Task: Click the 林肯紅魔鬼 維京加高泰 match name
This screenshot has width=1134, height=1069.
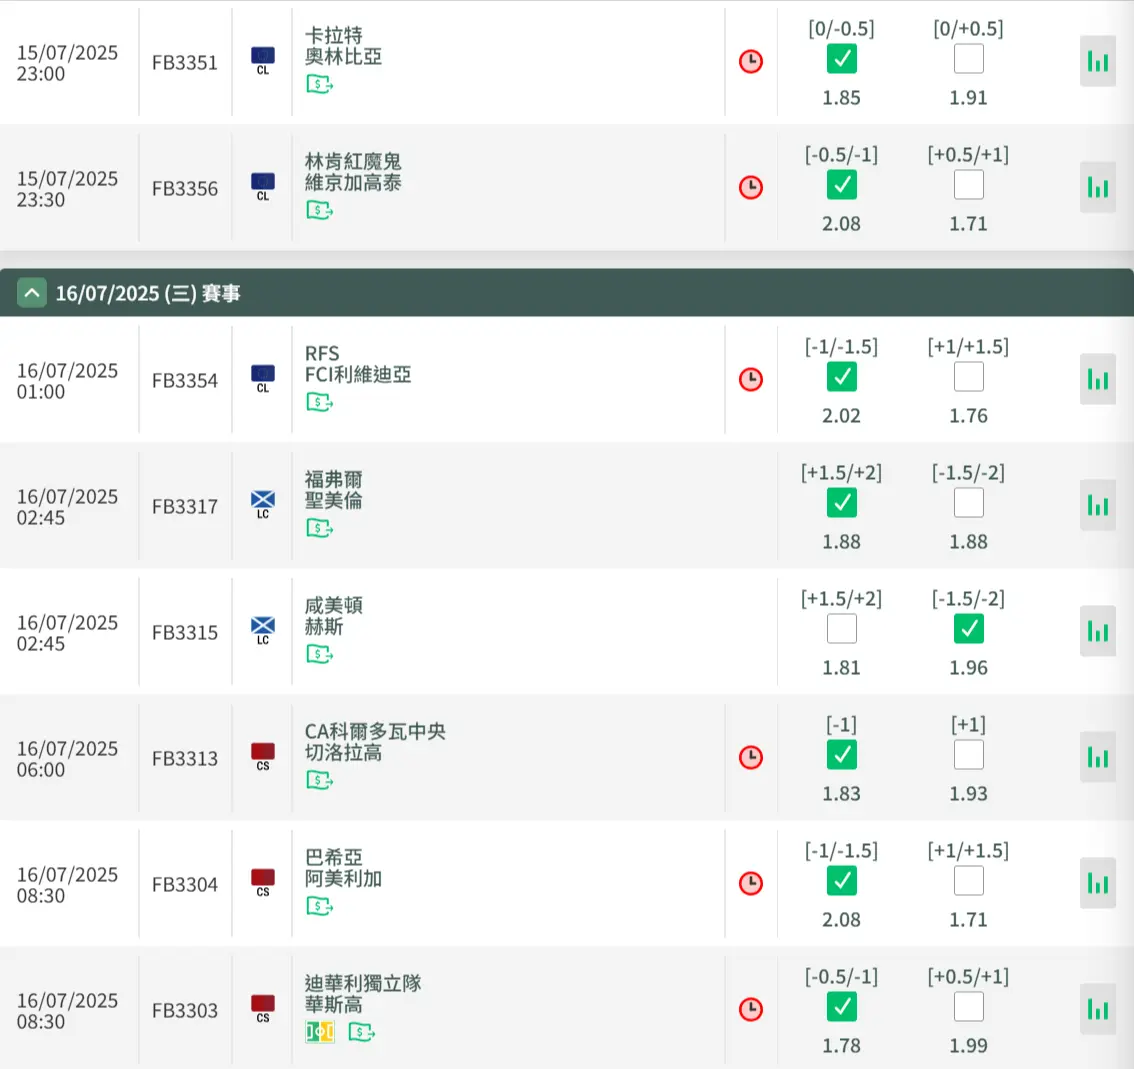Action: click(353, 172)
